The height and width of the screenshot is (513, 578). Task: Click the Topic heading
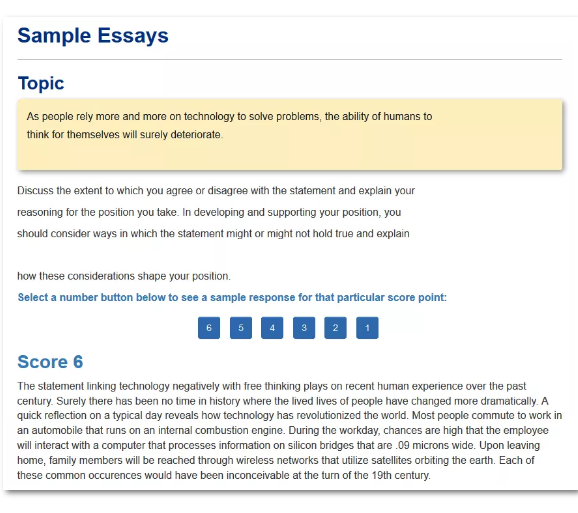coord(41,83)
